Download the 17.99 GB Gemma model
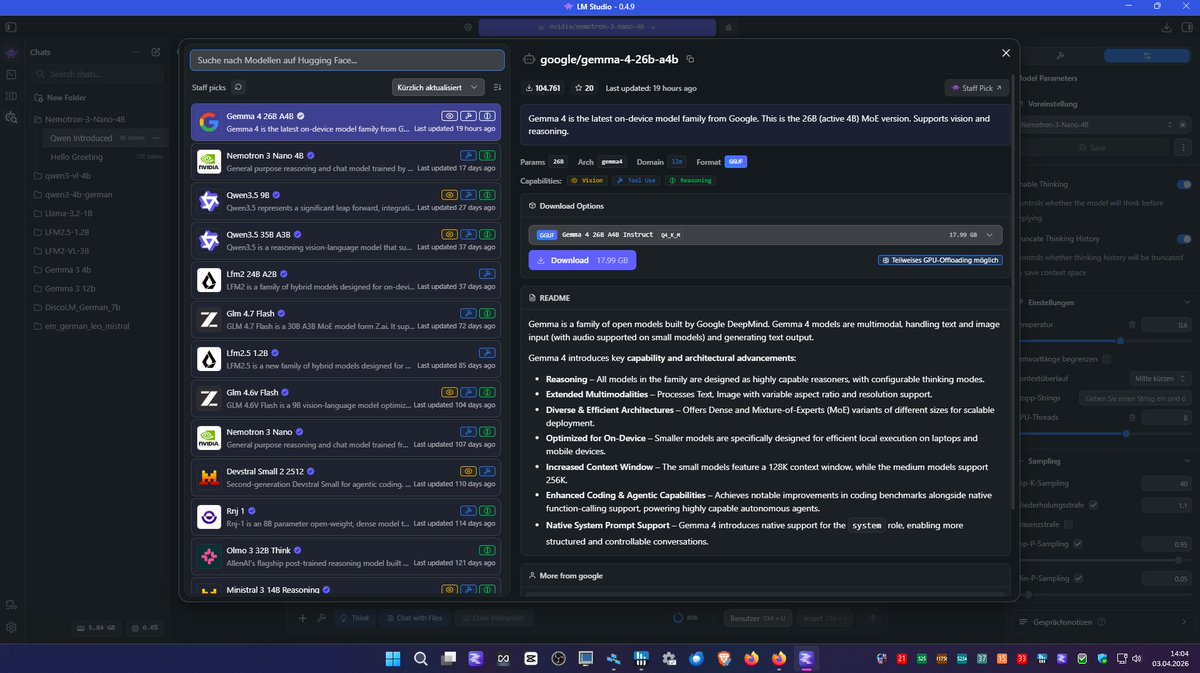The image size is (1200, 673). click(582, 260)
